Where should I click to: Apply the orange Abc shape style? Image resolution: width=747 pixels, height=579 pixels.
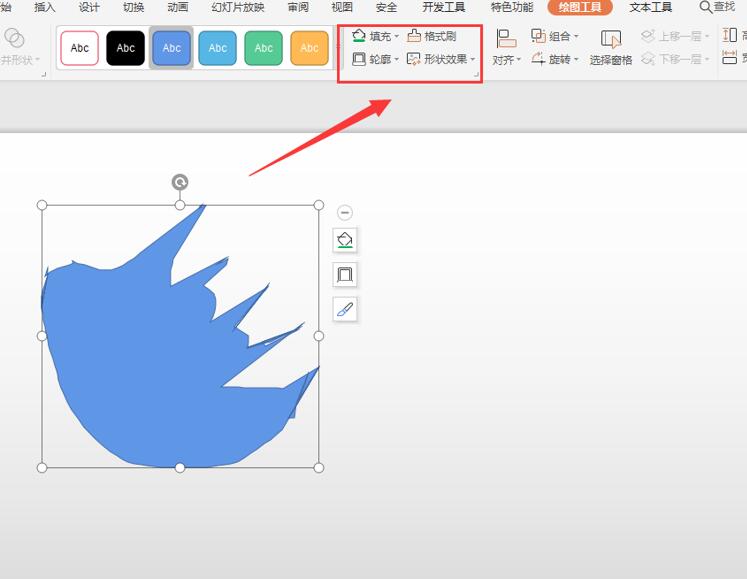point(309,48)
